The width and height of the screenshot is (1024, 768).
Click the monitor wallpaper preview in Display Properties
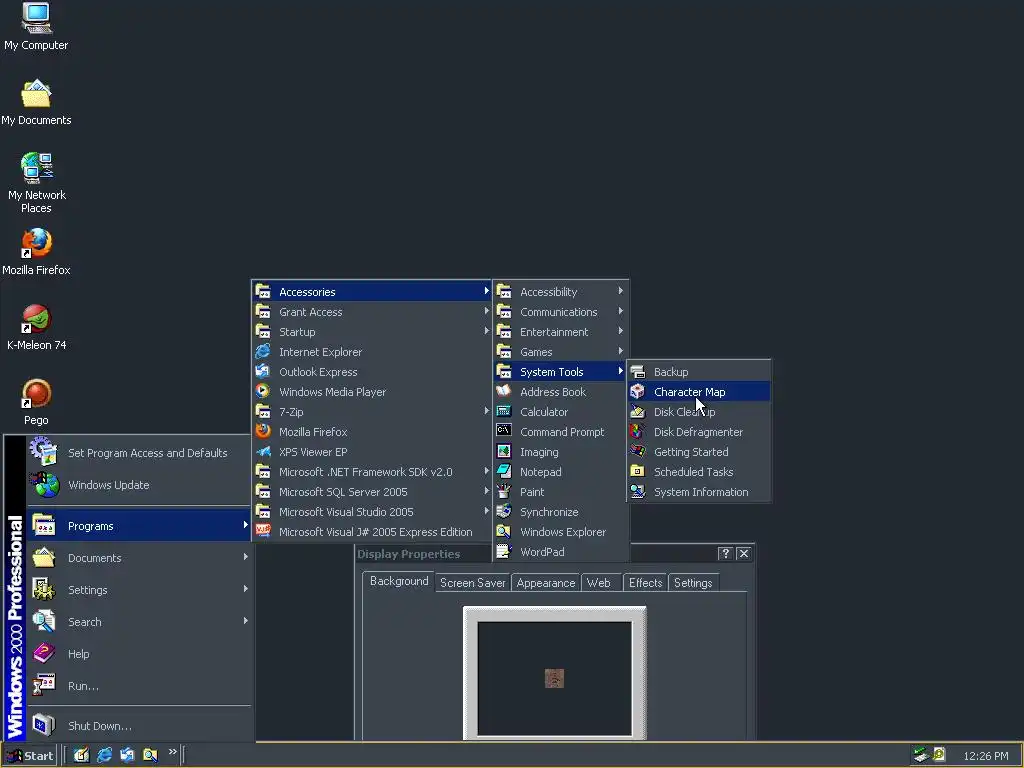[554, 679]
